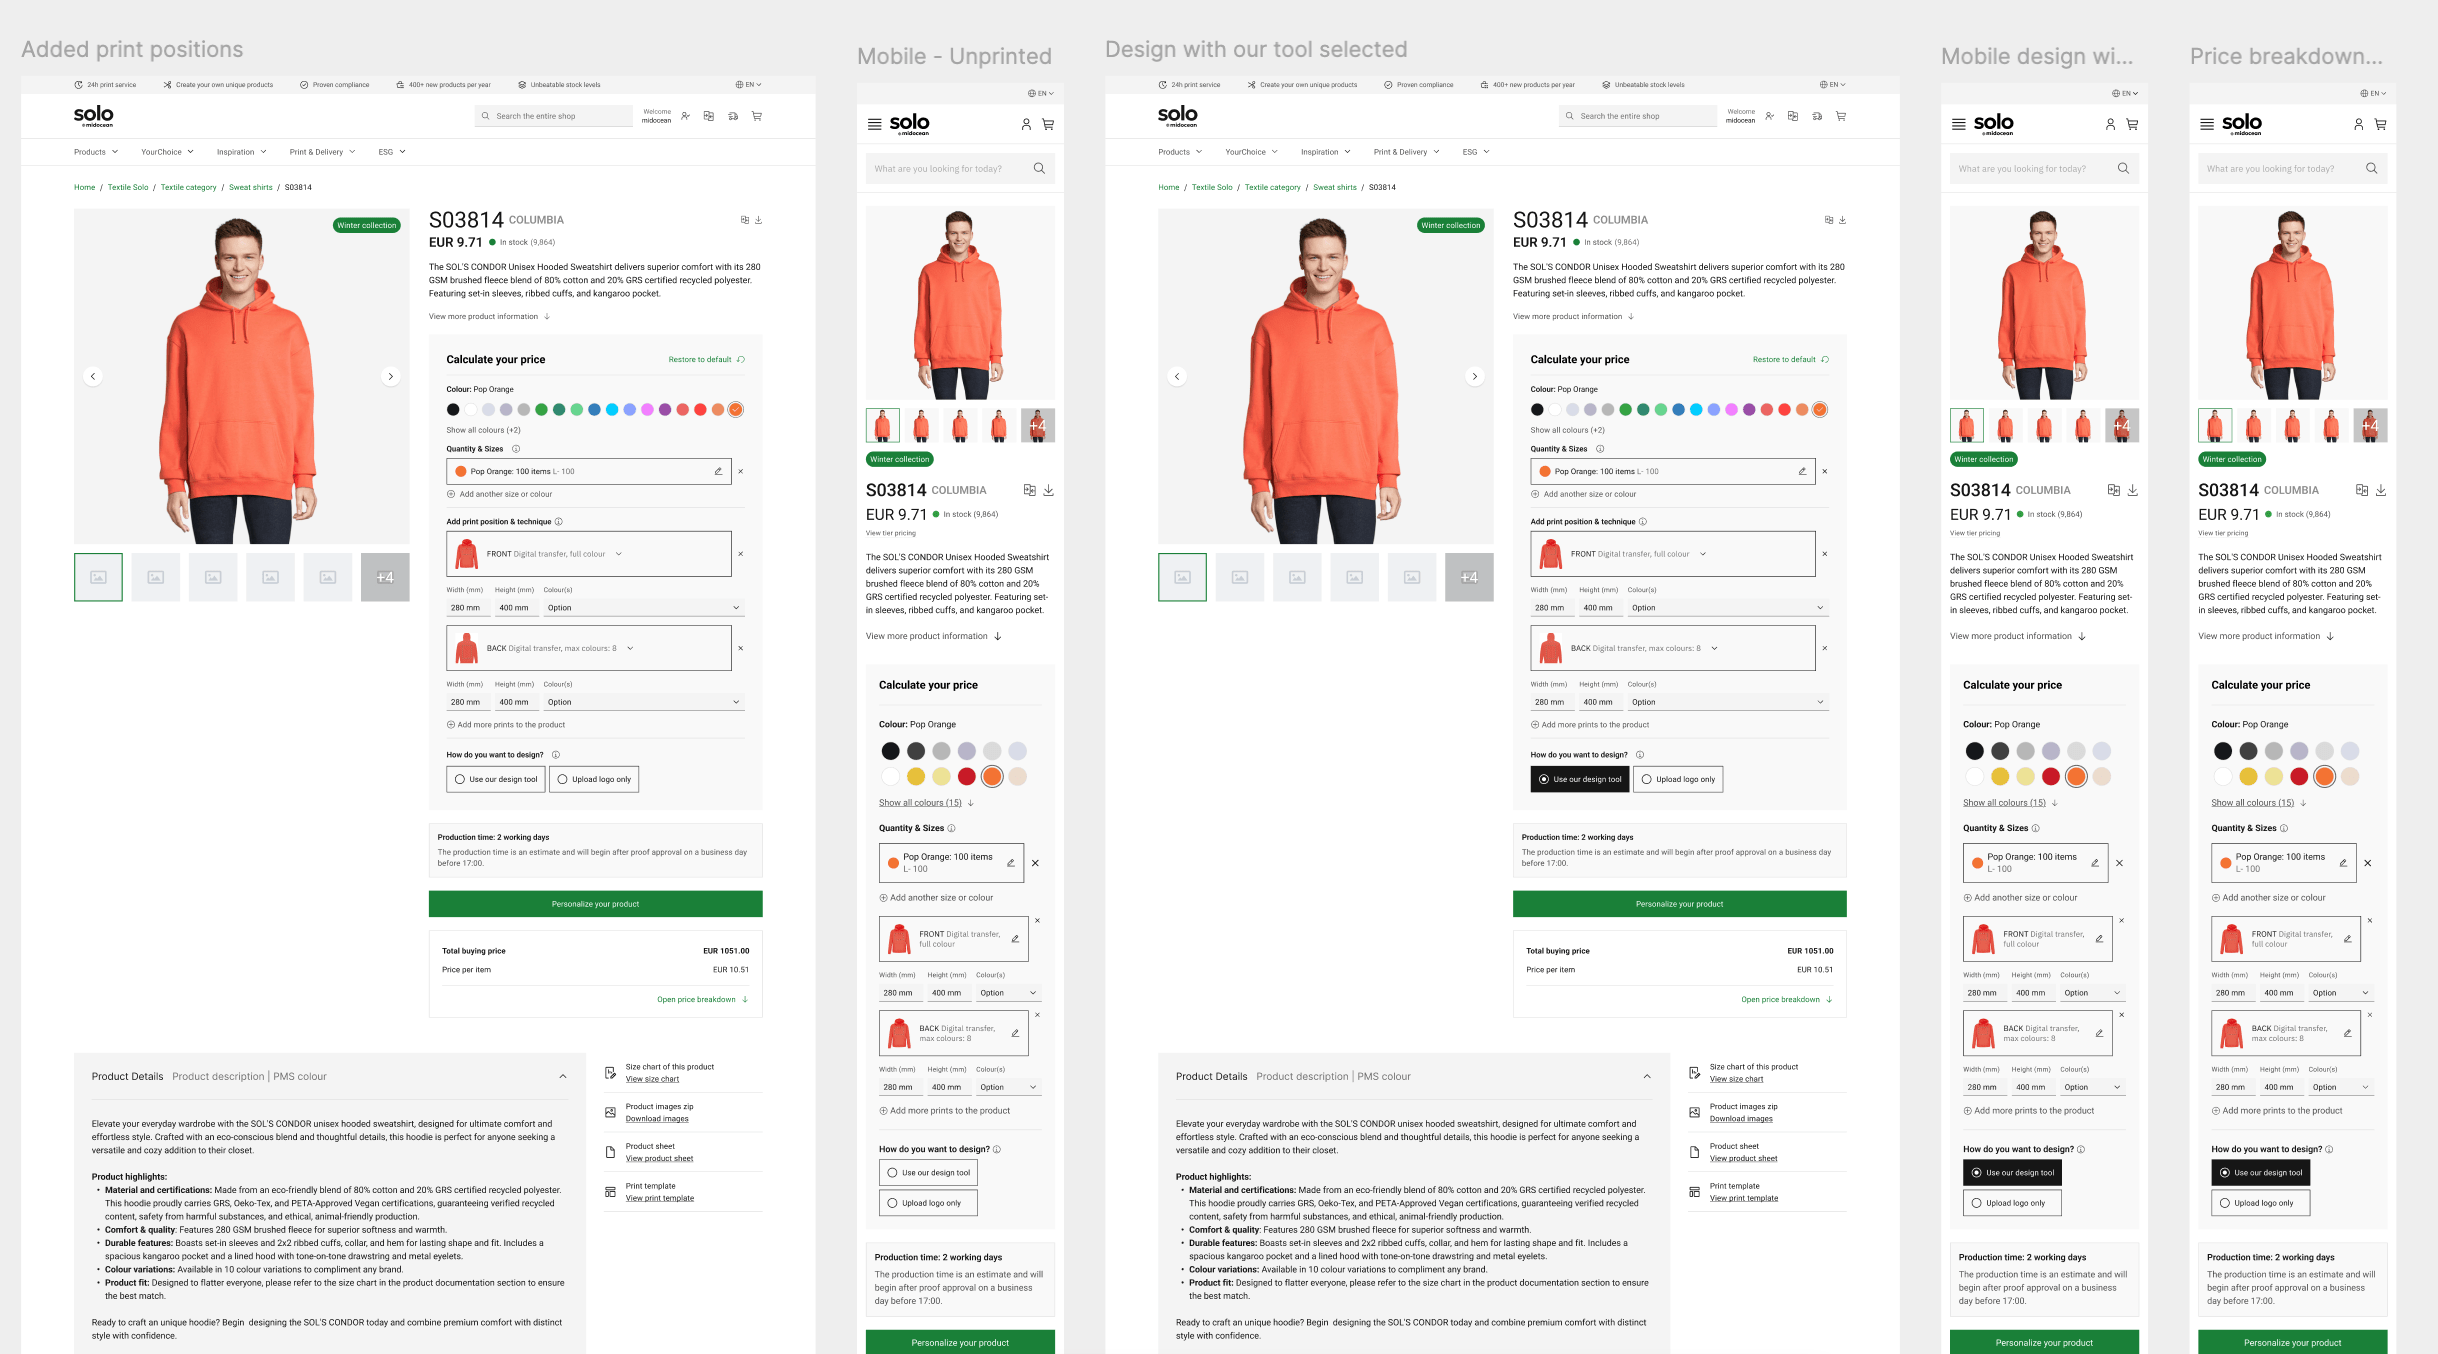Edit FRONT print row in Mobile - Unprinted frame
This screenshot has width=2438, height=1354.
coord(1015,939)
